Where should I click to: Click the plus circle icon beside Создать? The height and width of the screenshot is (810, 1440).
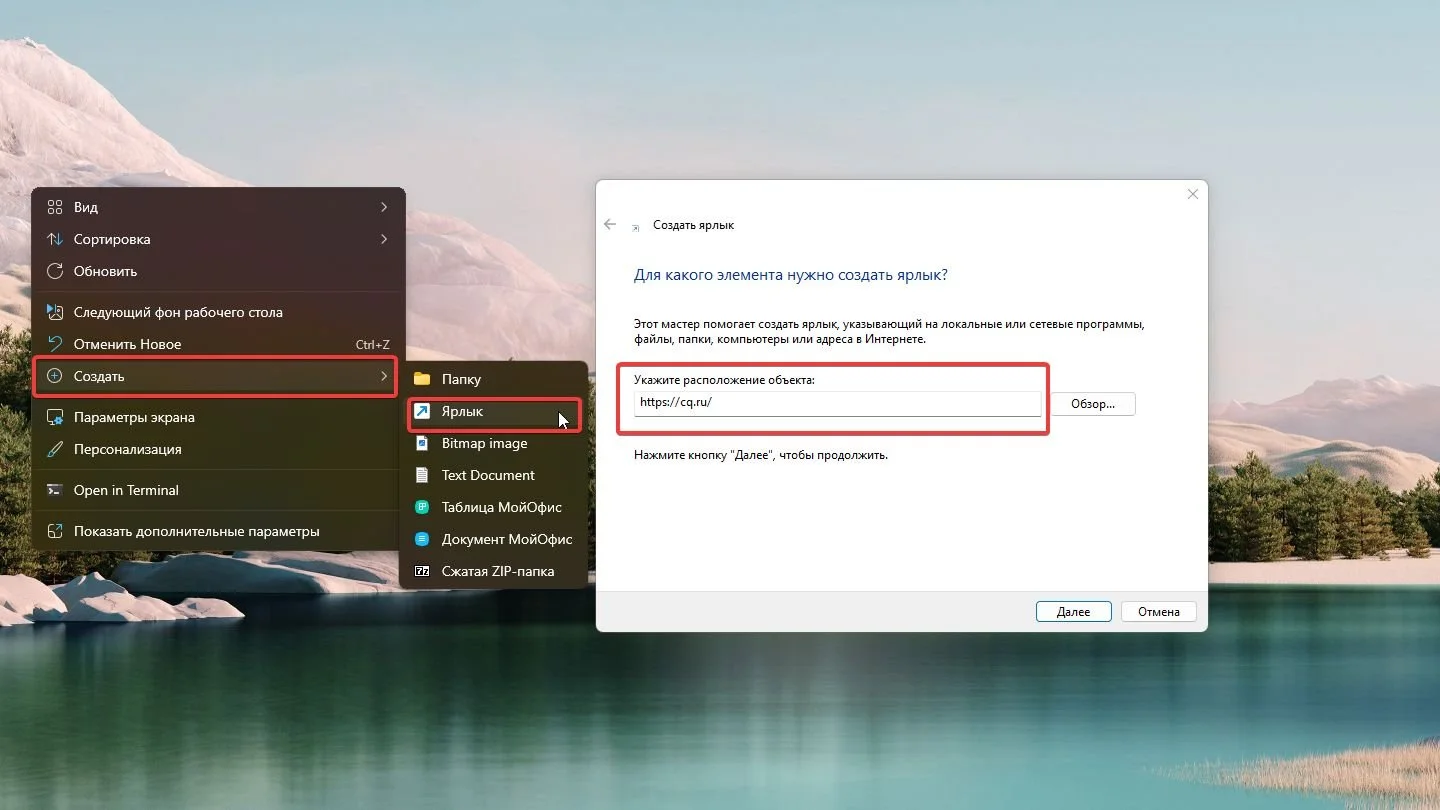[55, 376]
